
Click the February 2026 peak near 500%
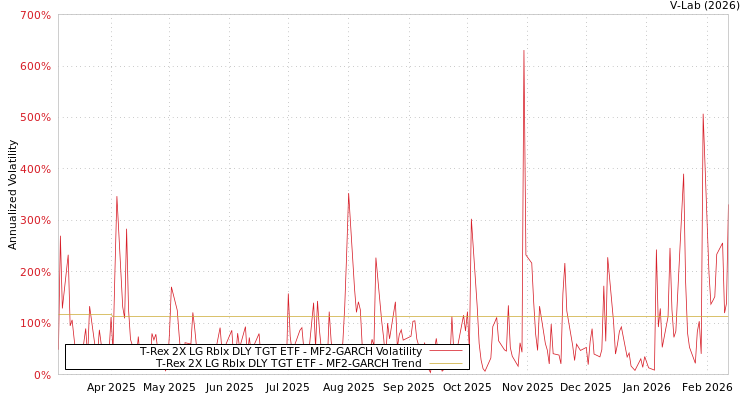click(x=703, y=114)
